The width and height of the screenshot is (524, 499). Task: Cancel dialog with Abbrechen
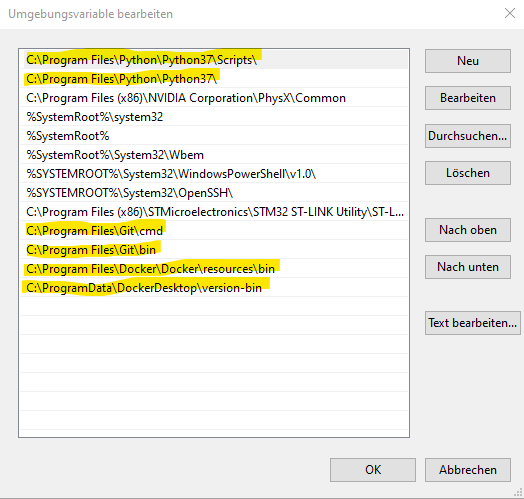(468, 470)
